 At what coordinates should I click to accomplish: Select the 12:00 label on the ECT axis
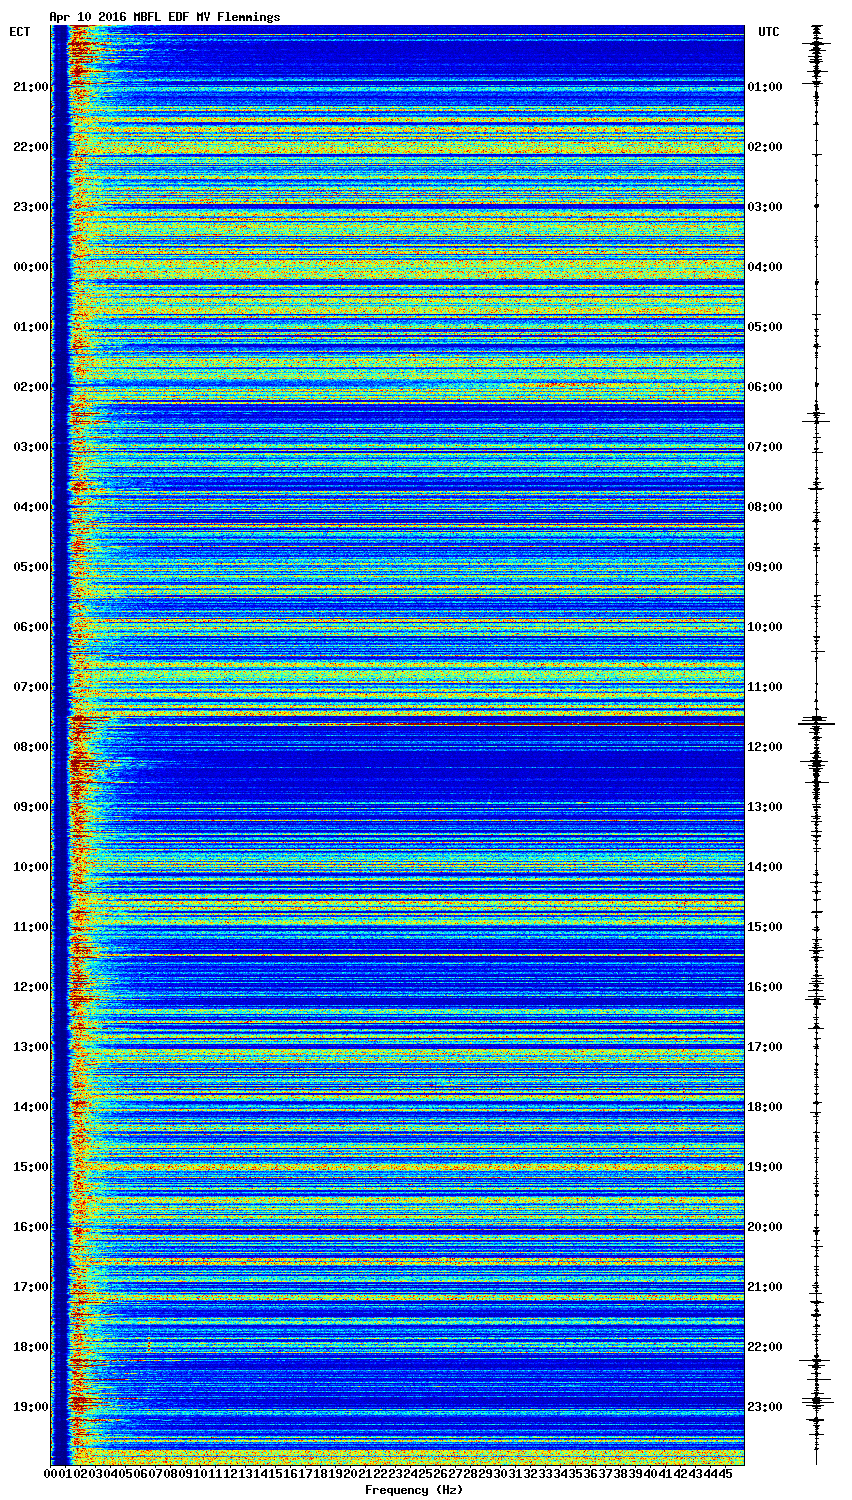(x=30, y=987)
